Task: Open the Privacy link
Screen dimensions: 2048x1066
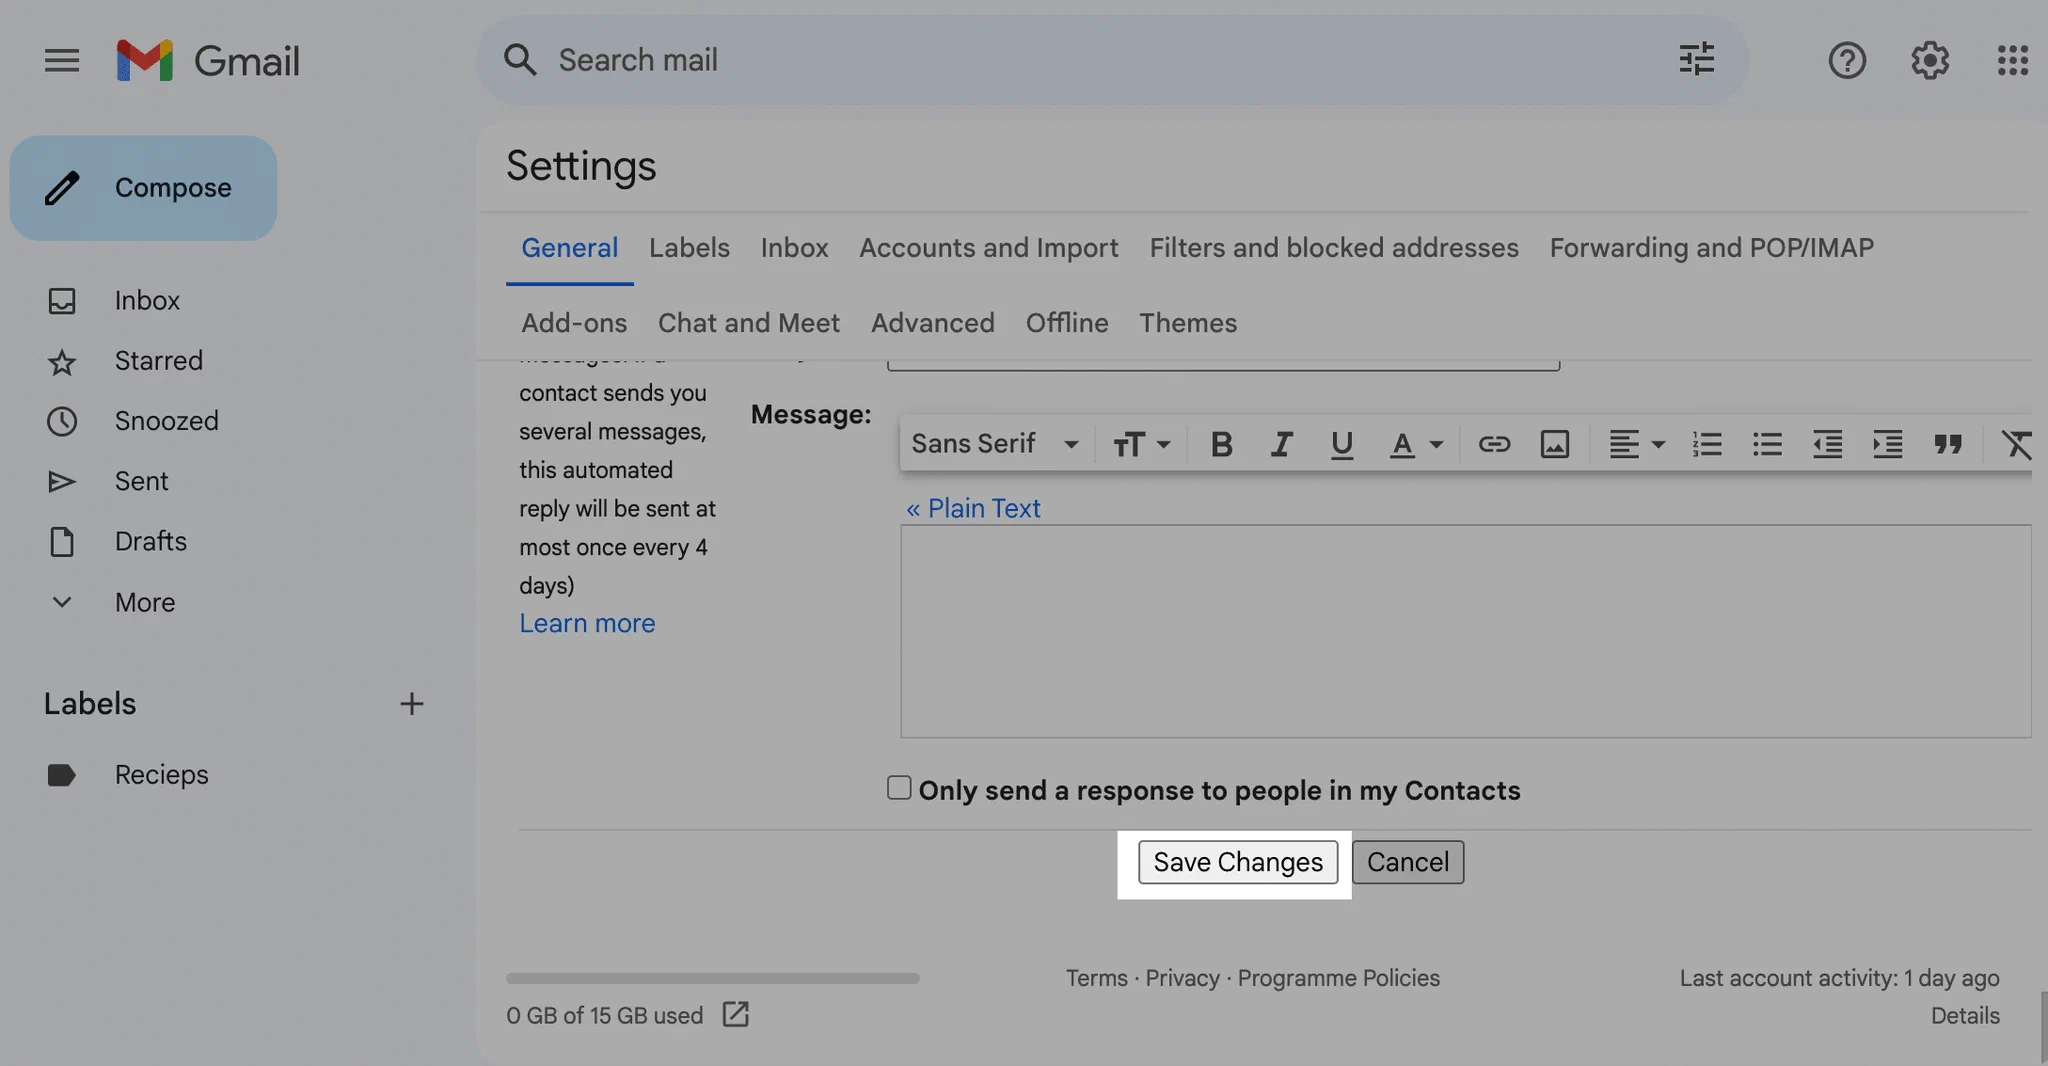Action: click(1182, 978)
